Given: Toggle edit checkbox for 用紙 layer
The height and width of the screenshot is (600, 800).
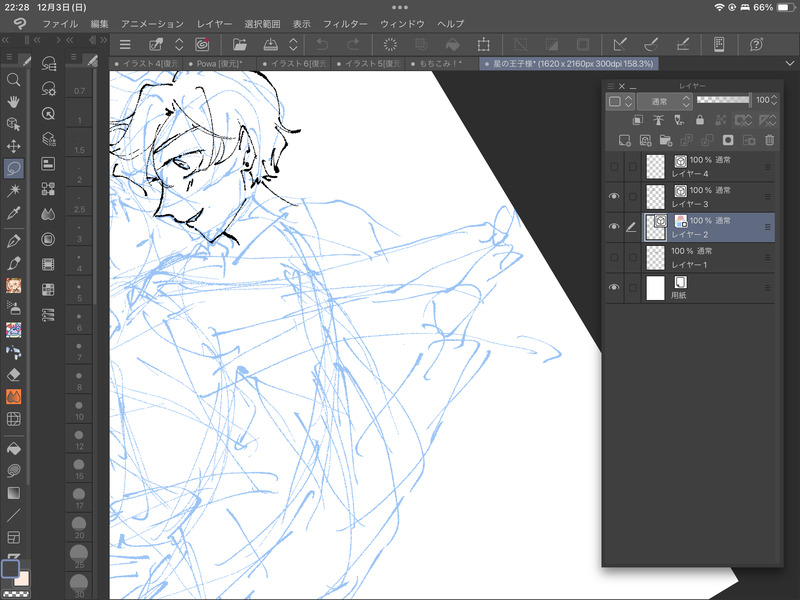Looking at the screenshot, I should pos(633,287).
